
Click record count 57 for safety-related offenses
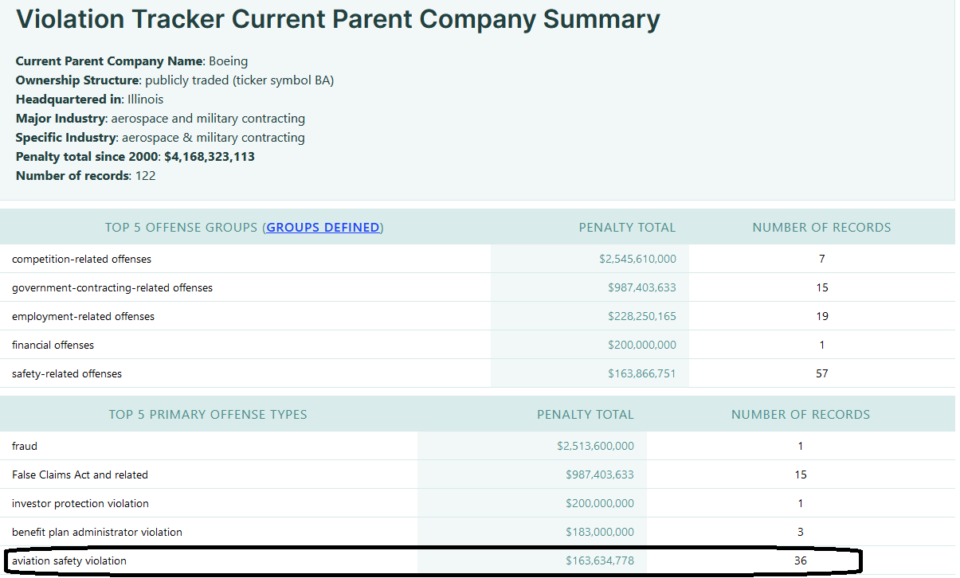pos(821,374)
